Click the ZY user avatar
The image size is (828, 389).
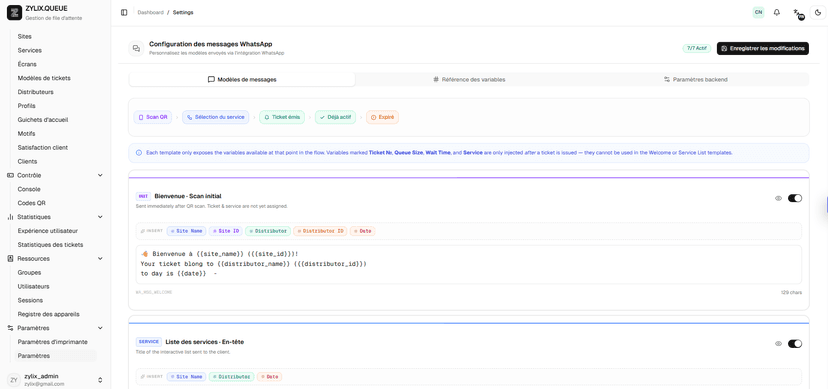coord(14,379)
